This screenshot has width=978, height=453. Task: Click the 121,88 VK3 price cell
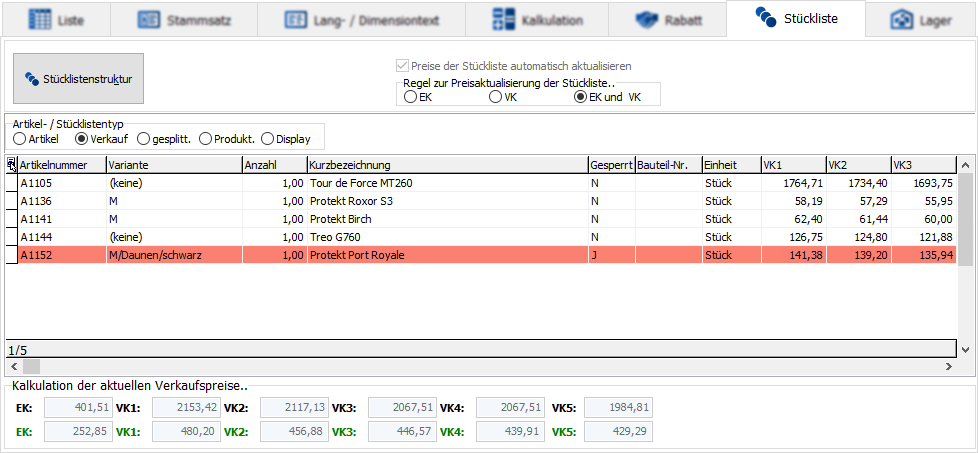coord(924,237)
